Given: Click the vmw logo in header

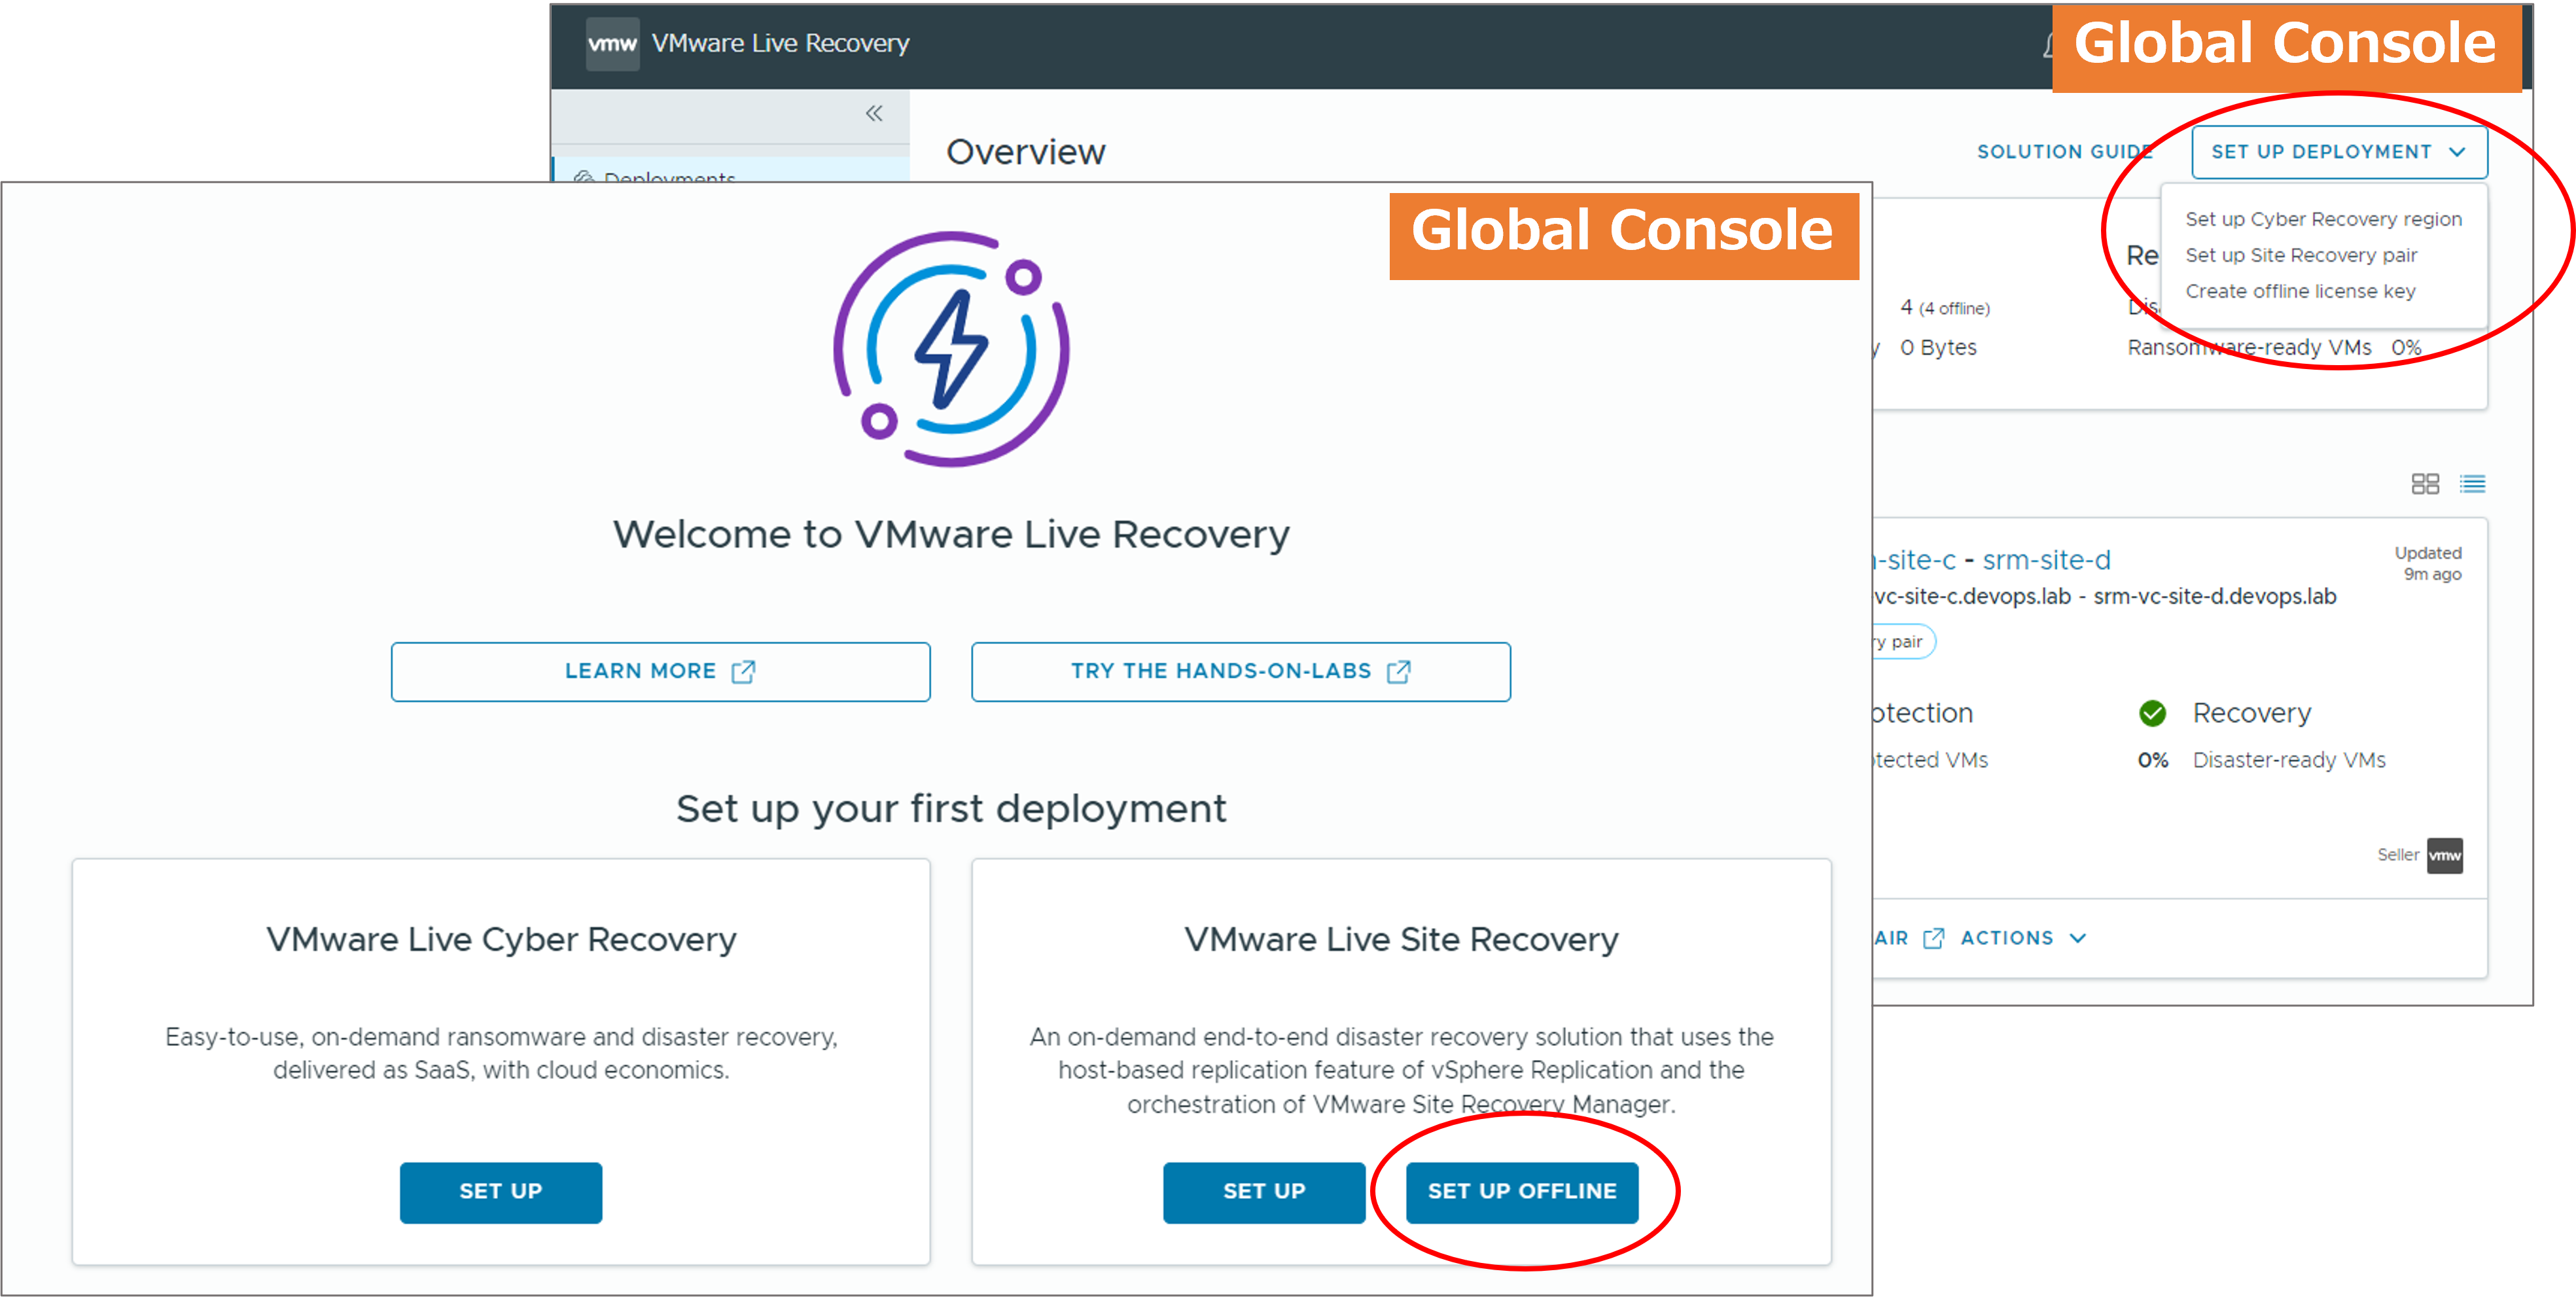Looking at the screenshot, I should (x=612, y=44).
